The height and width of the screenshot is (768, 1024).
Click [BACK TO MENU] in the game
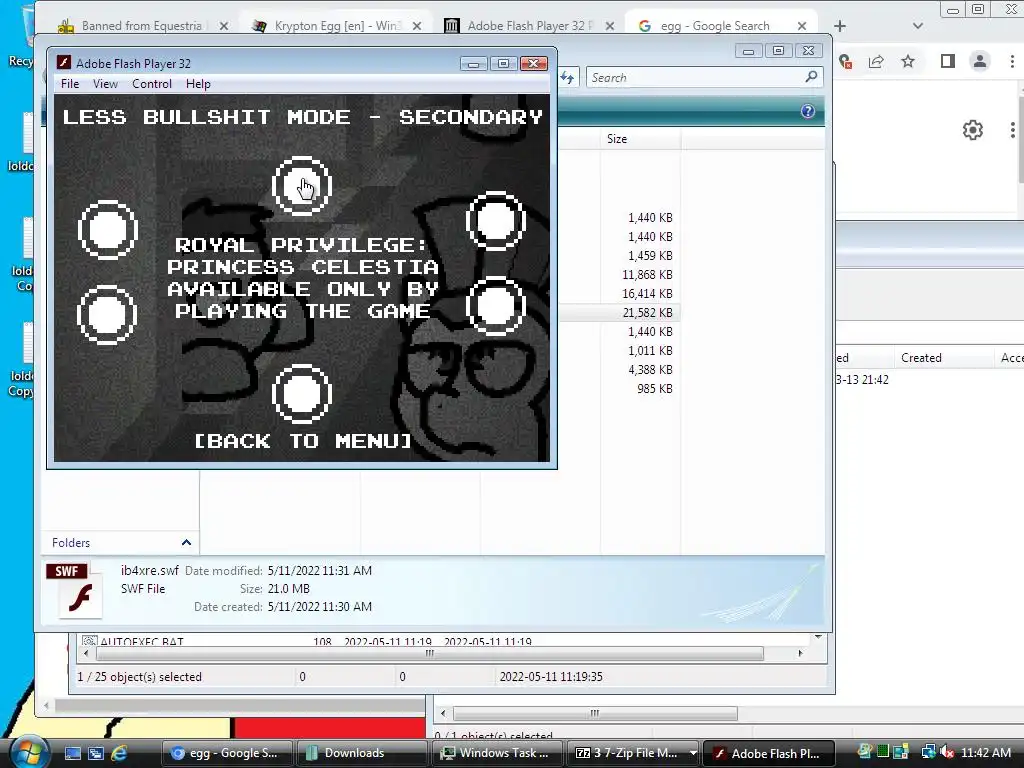(x=303, y=441)
